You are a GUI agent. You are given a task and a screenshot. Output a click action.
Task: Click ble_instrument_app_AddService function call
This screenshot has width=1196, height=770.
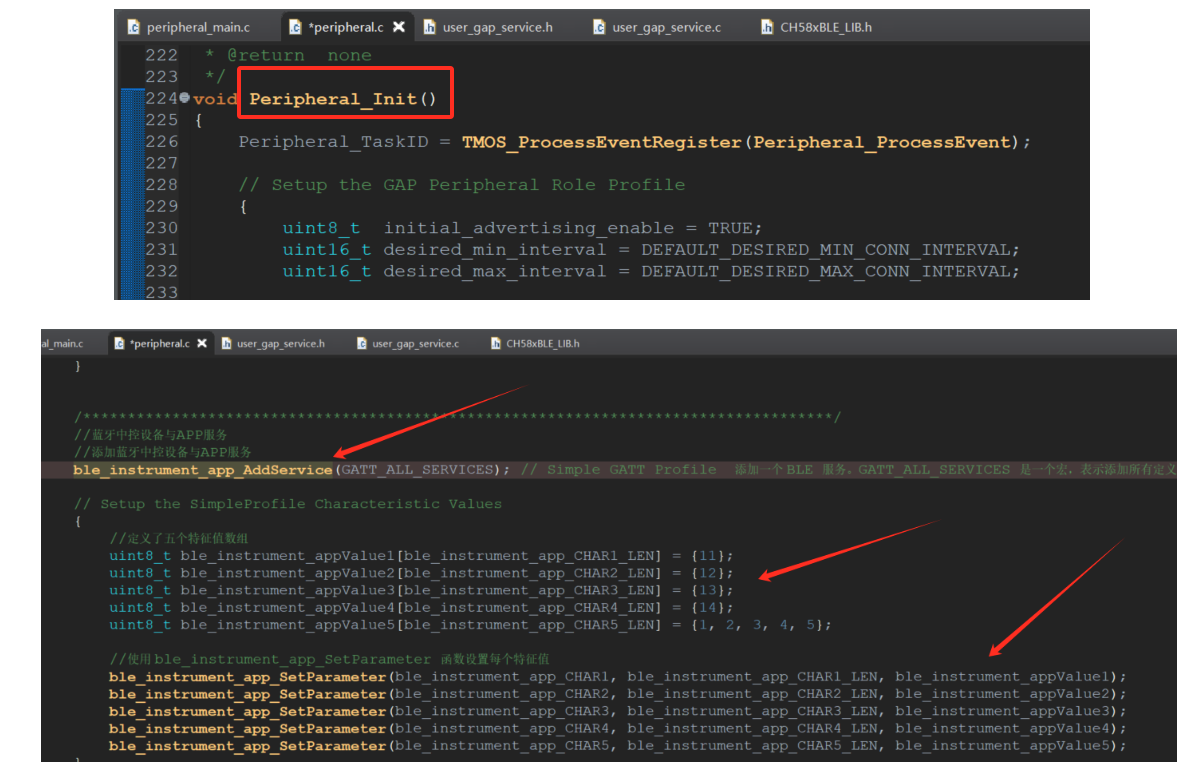202,469
